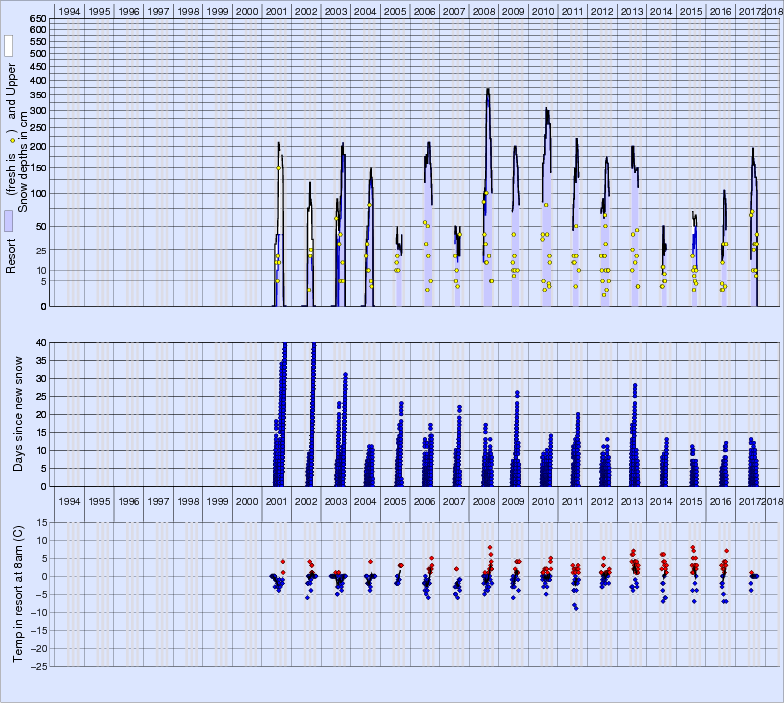Click the 2003 days-since-snow column peak
Viewport: 784px width, 703px height.
click(x=345, y=374)
